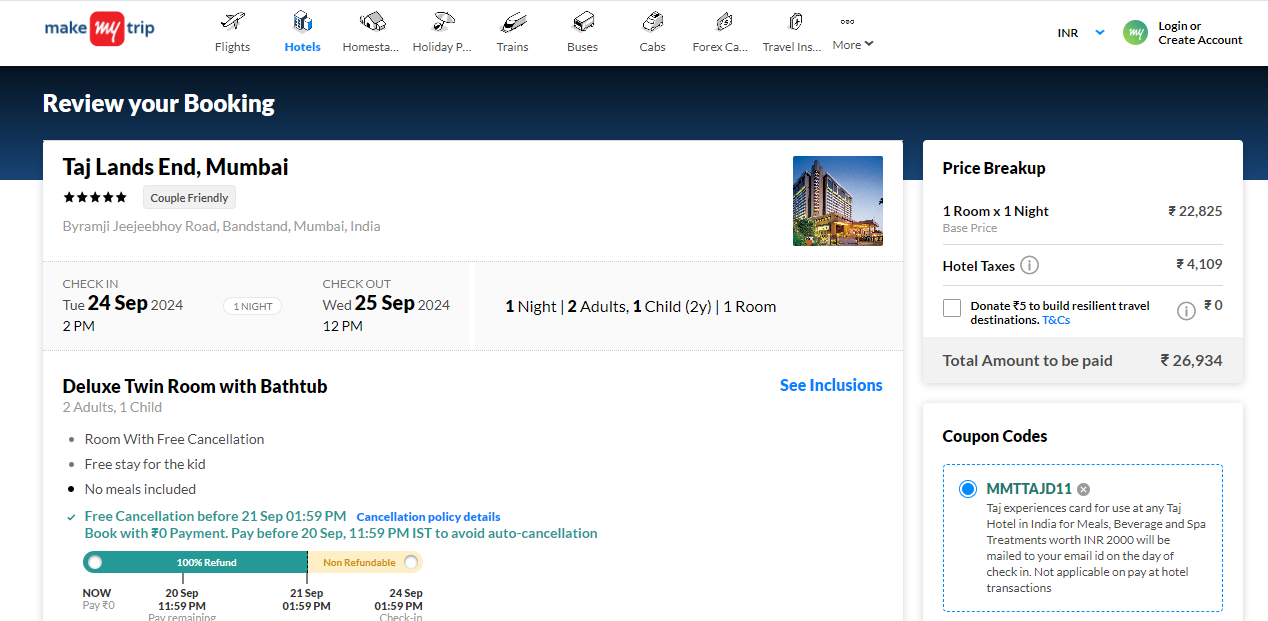This screenshot has height=621, width=1268.
Task: Click the Total Amount ₹ 26,934 value
Action: pos(1191,360)
